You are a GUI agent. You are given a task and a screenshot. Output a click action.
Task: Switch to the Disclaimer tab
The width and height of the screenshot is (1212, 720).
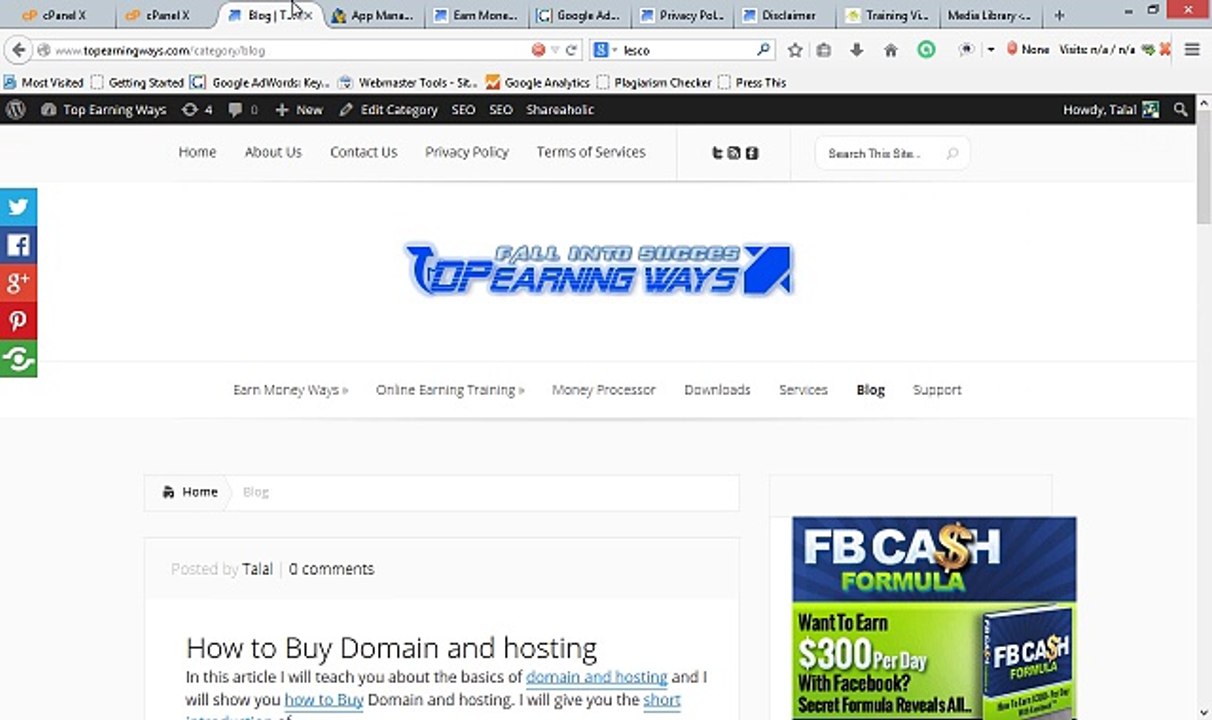tap(785, 15)
